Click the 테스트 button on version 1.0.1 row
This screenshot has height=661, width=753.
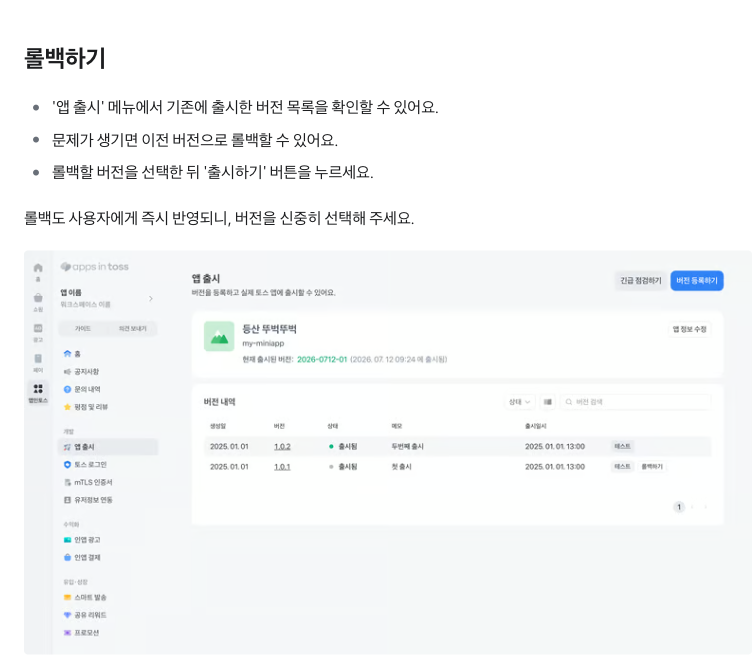(622, 466)
